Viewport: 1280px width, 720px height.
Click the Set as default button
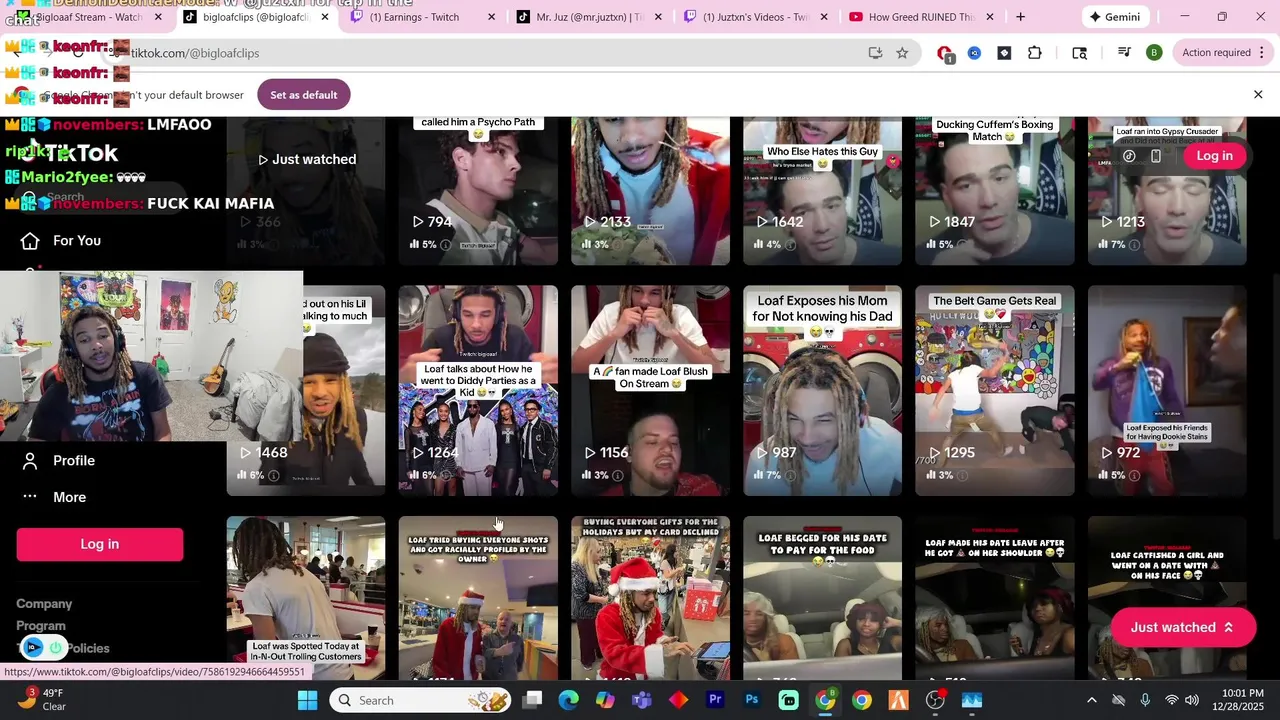(304, 95)
